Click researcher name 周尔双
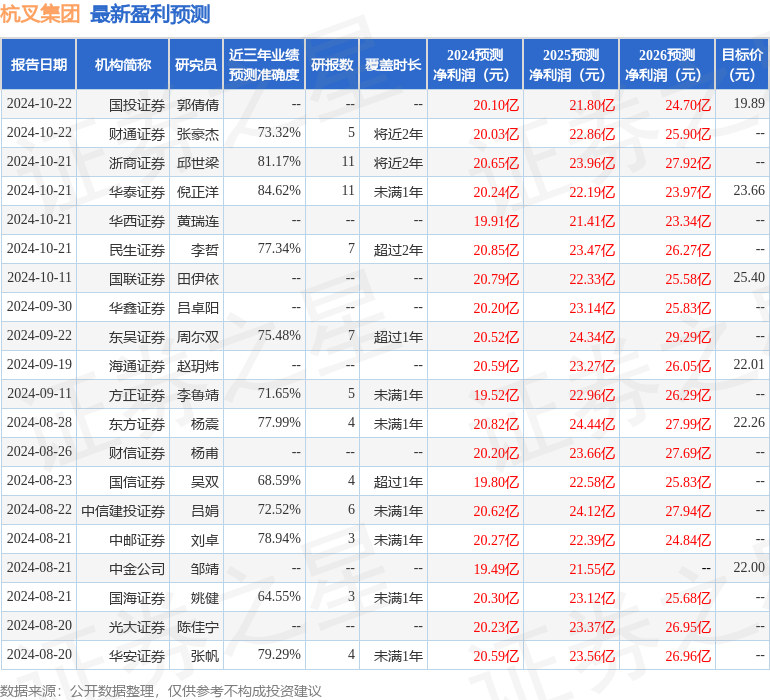Viewport: 770px width, 700px height. 197,336
